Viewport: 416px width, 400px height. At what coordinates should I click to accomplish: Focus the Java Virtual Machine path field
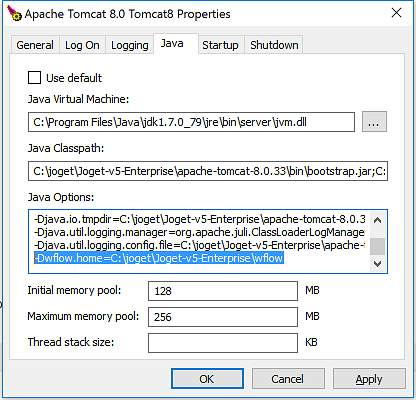pyautogui.click(x=191, y=122)
